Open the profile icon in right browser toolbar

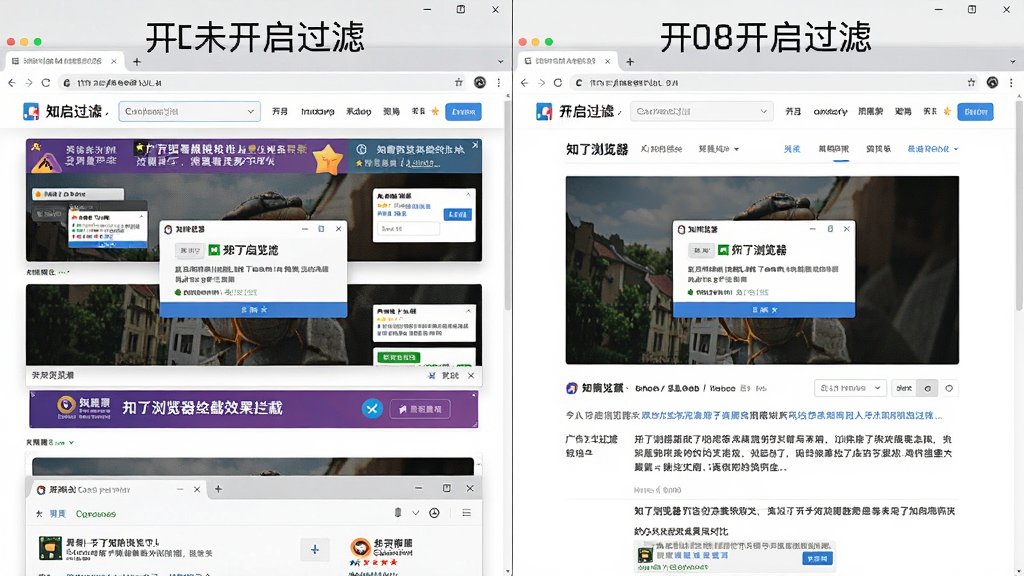pos(993,82)
